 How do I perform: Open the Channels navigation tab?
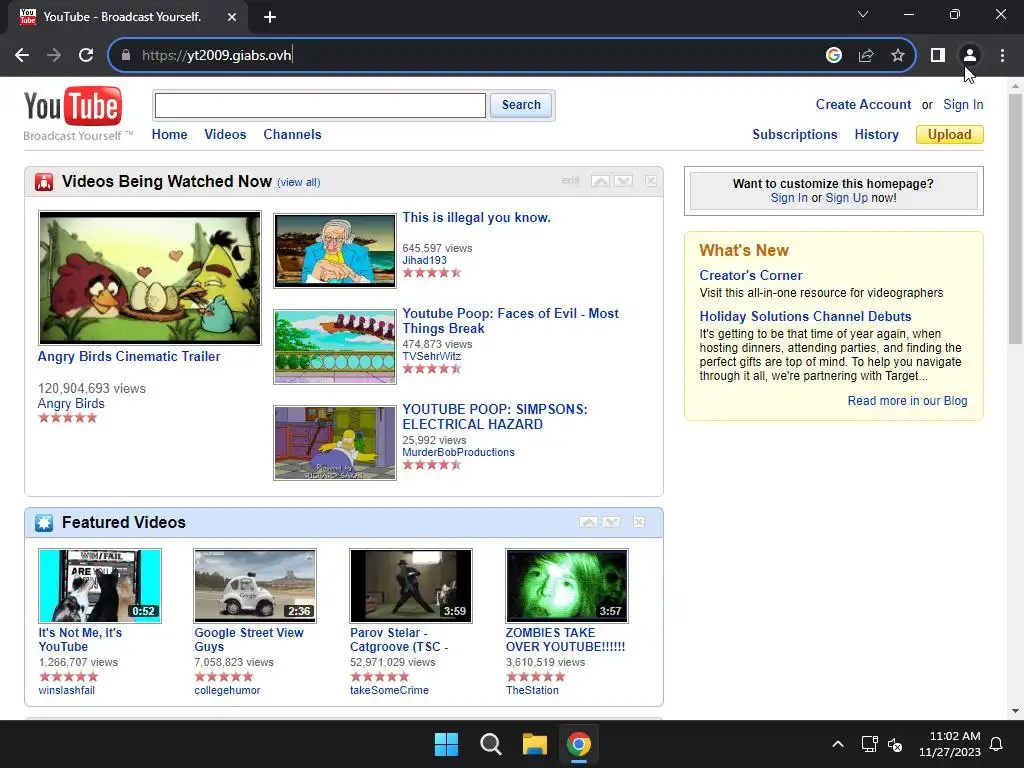292,135
